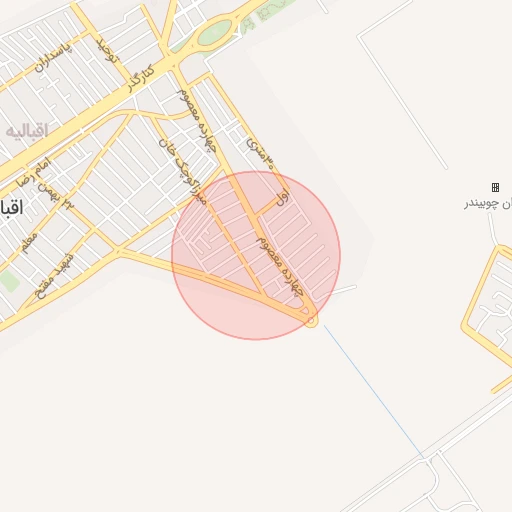The width and height of the screenshot is (512, 512).
Task: Select the پاسداران street label
Action: (53, 58)
